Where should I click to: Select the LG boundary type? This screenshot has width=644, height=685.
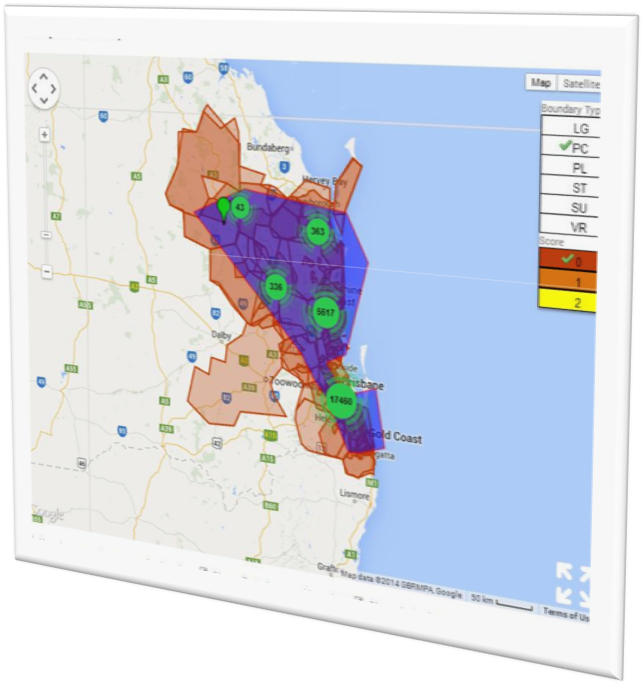(x=580, y=128)
